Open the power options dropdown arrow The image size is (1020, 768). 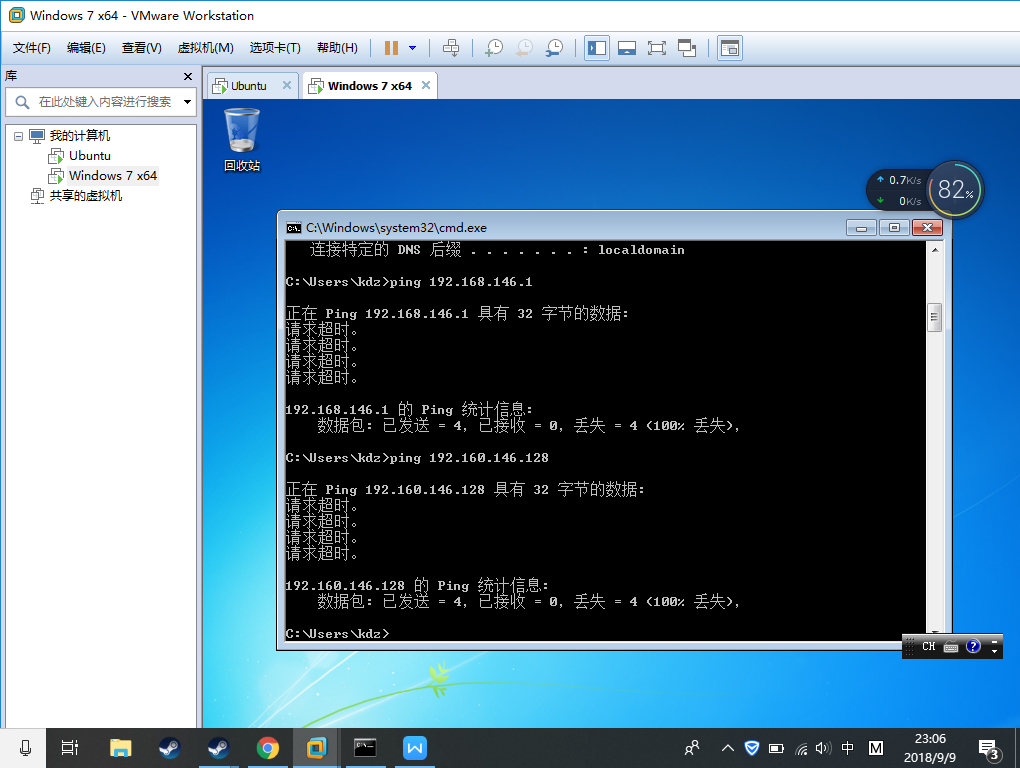[412, 48]
